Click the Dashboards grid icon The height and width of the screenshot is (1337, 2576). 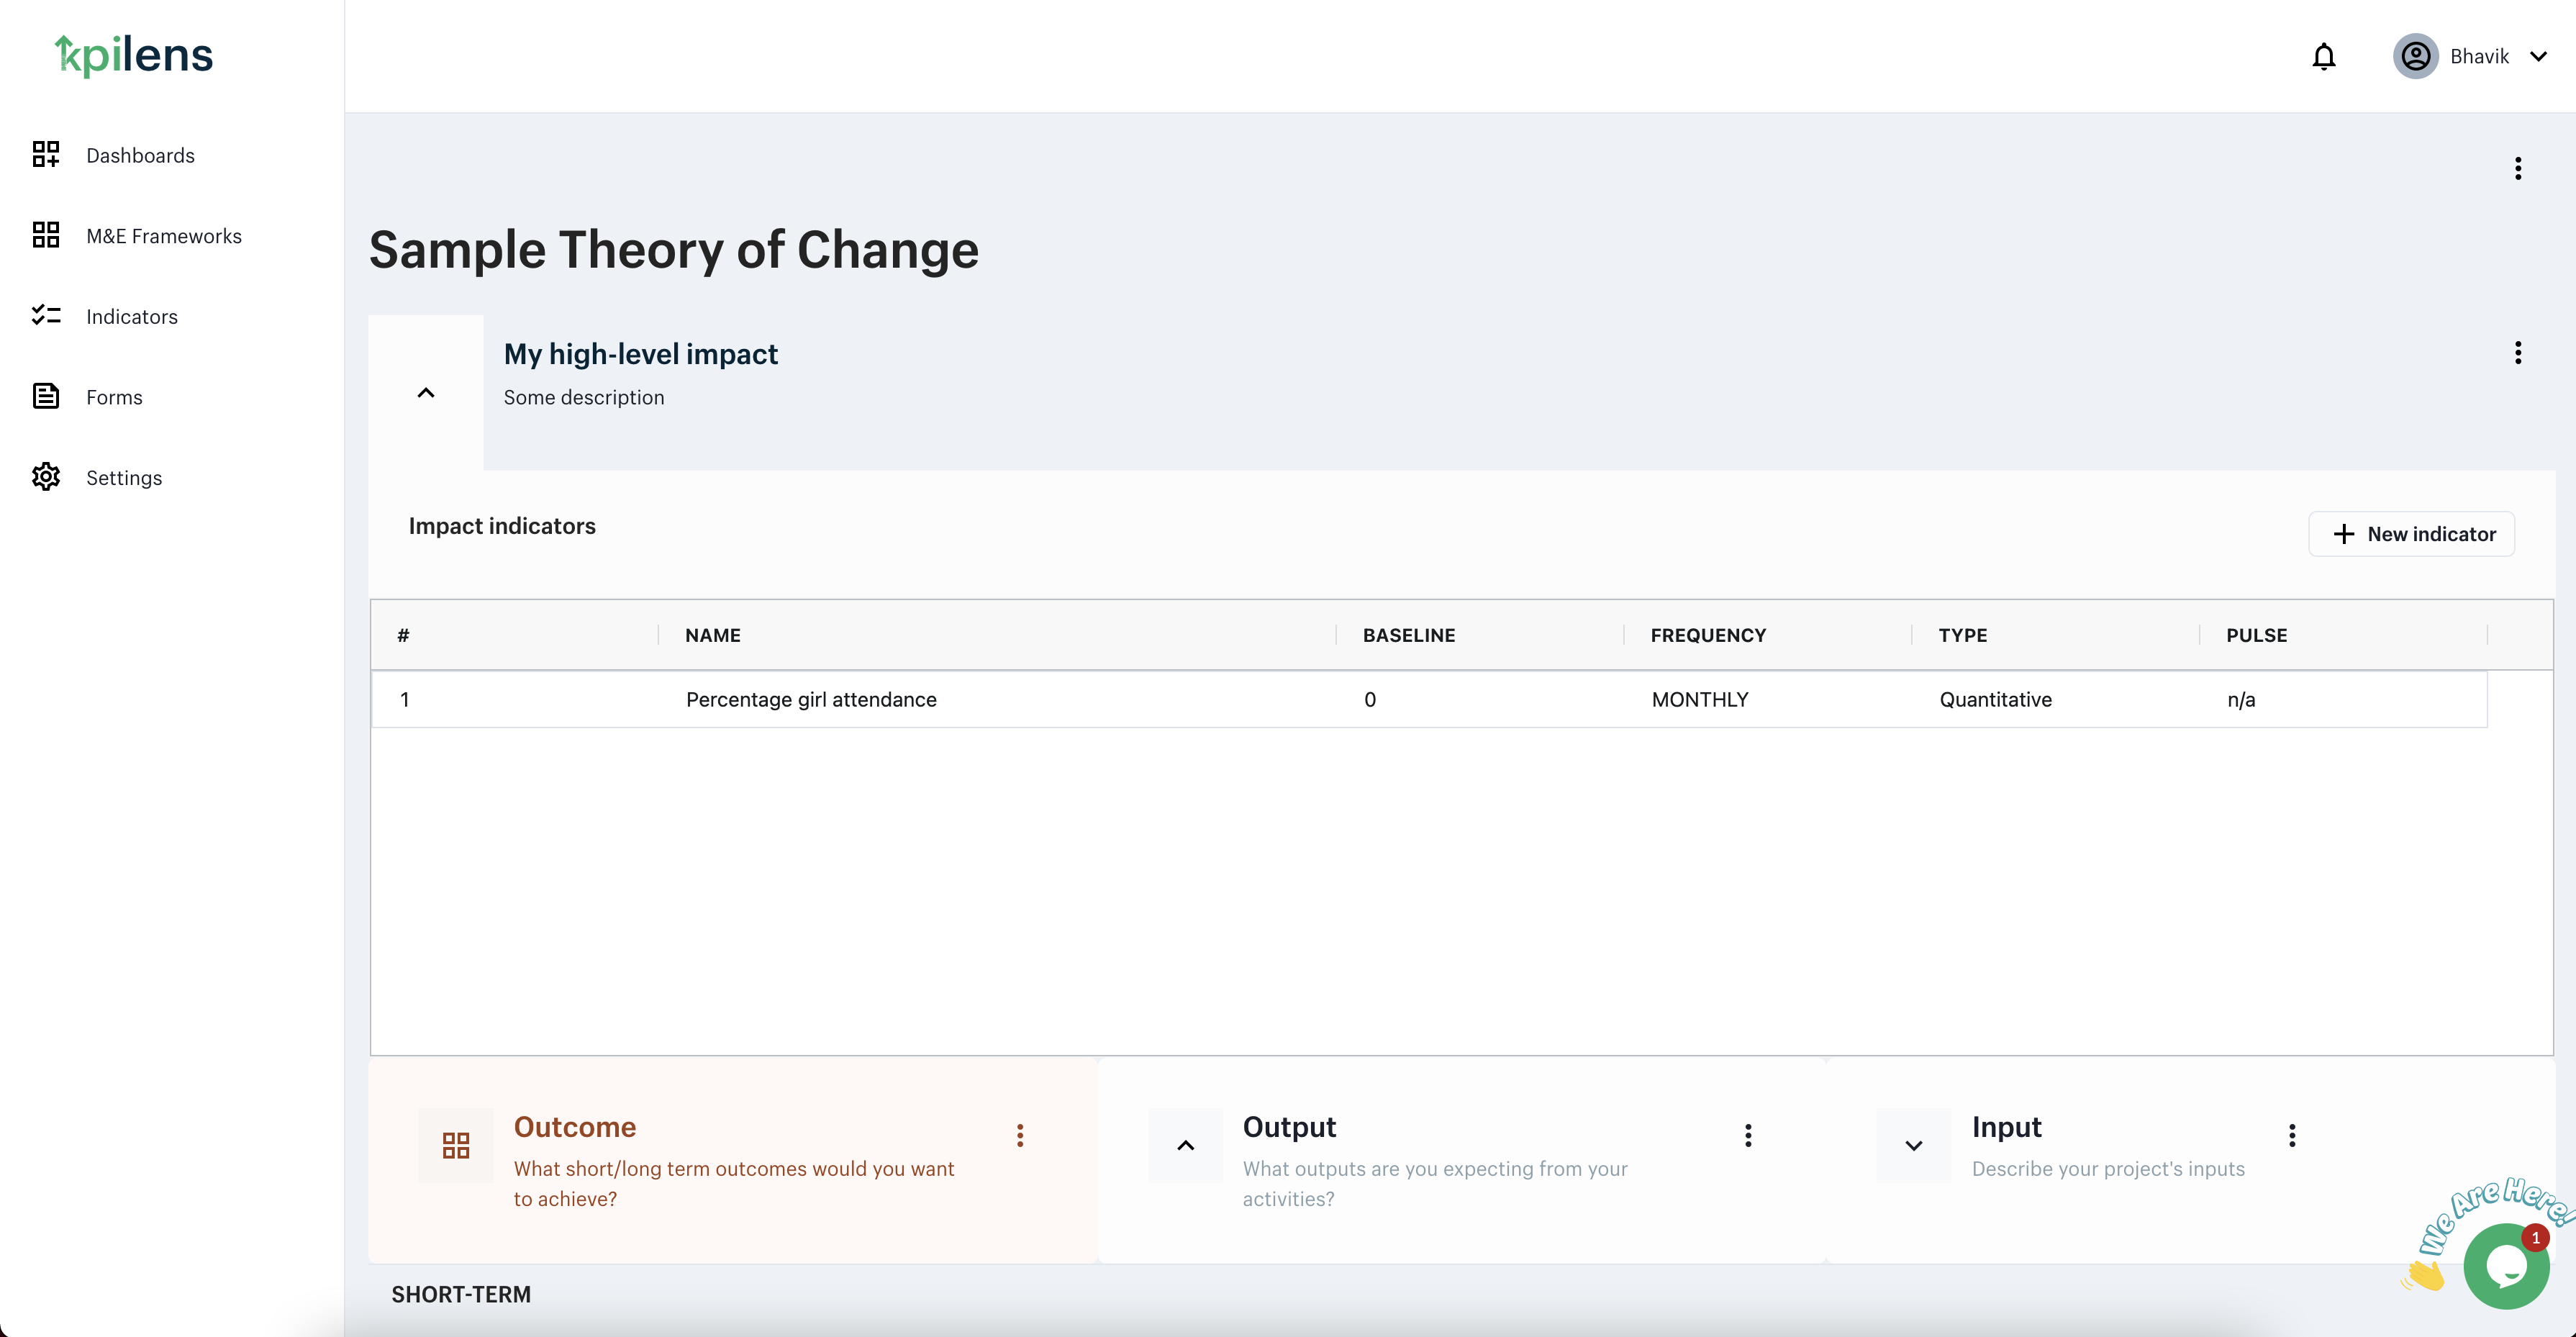[46, 154]
